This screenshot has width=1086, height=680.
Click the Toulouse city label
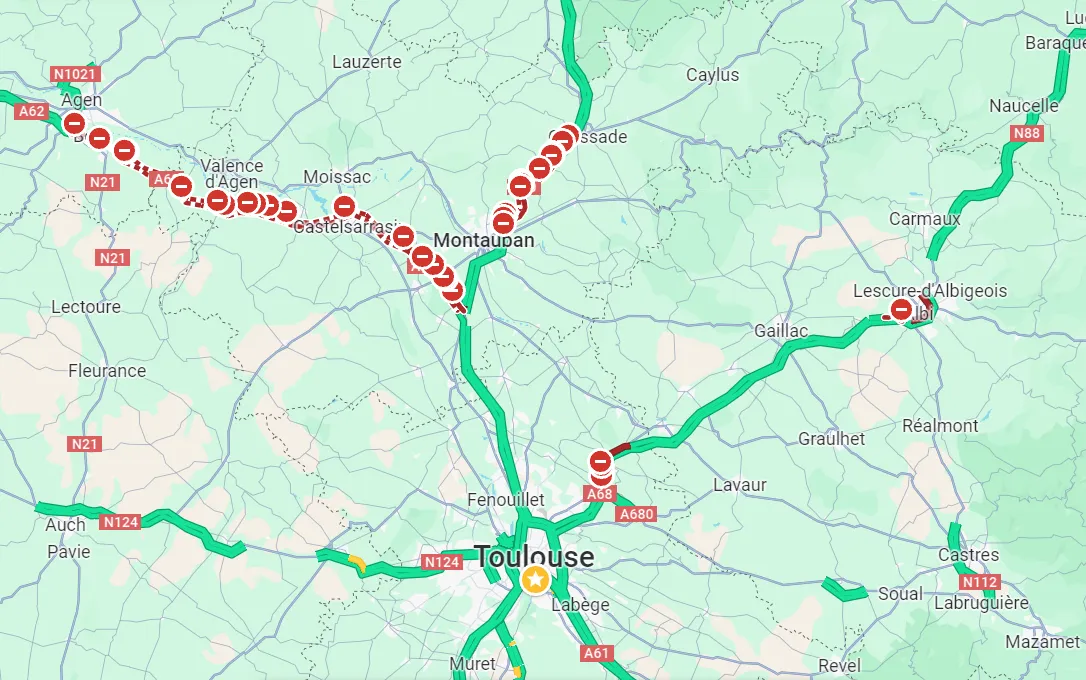(534, 556)
